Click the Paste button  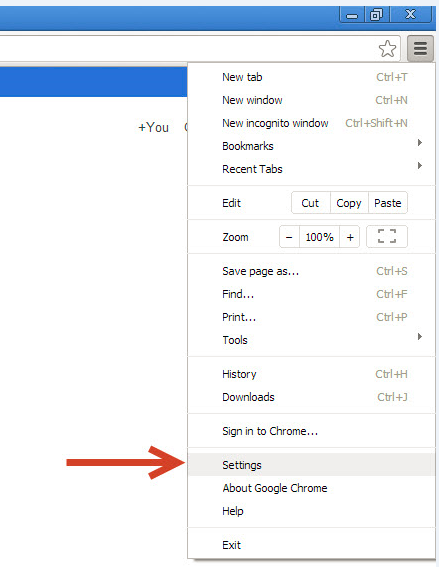click(388, 203)
